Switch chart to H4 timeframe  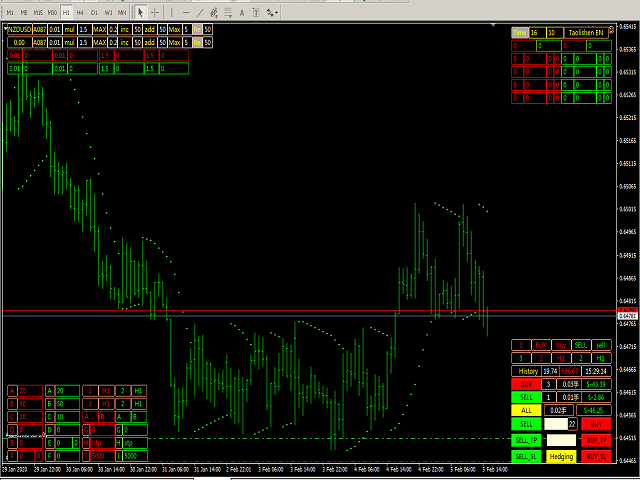pyautogui.click(x=80, y=12)
